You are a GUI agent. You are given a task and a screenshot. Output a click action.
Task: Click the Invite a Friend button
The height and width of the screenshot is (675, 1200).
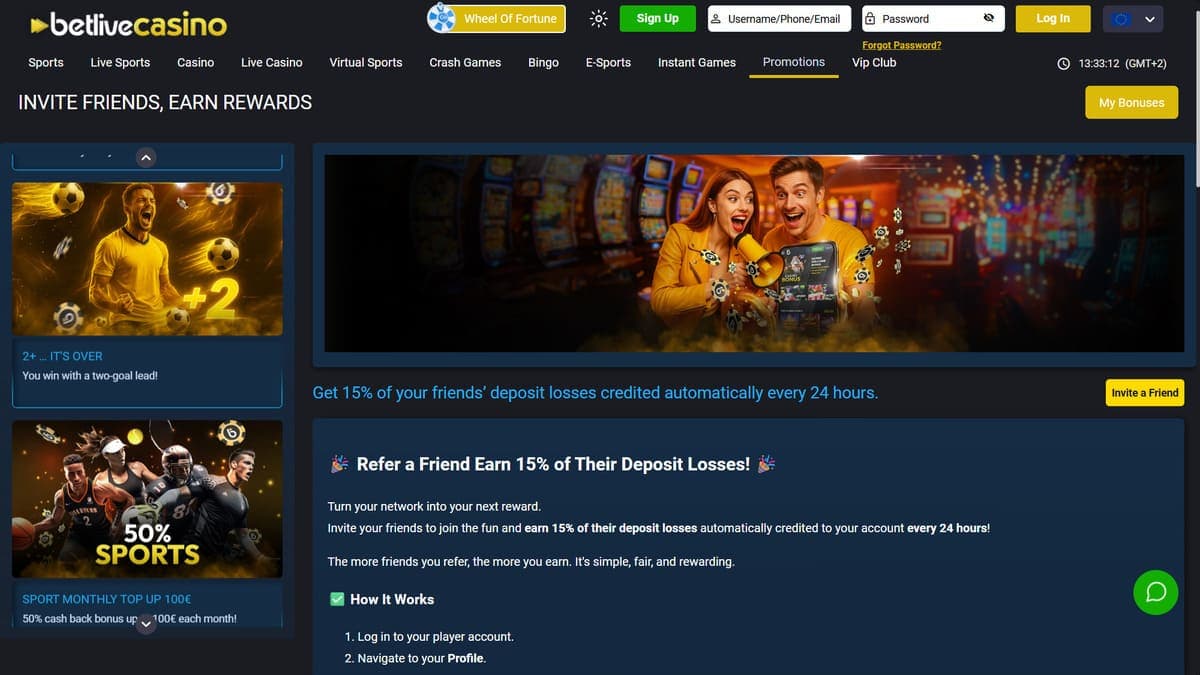click(x=1145, y=393)
